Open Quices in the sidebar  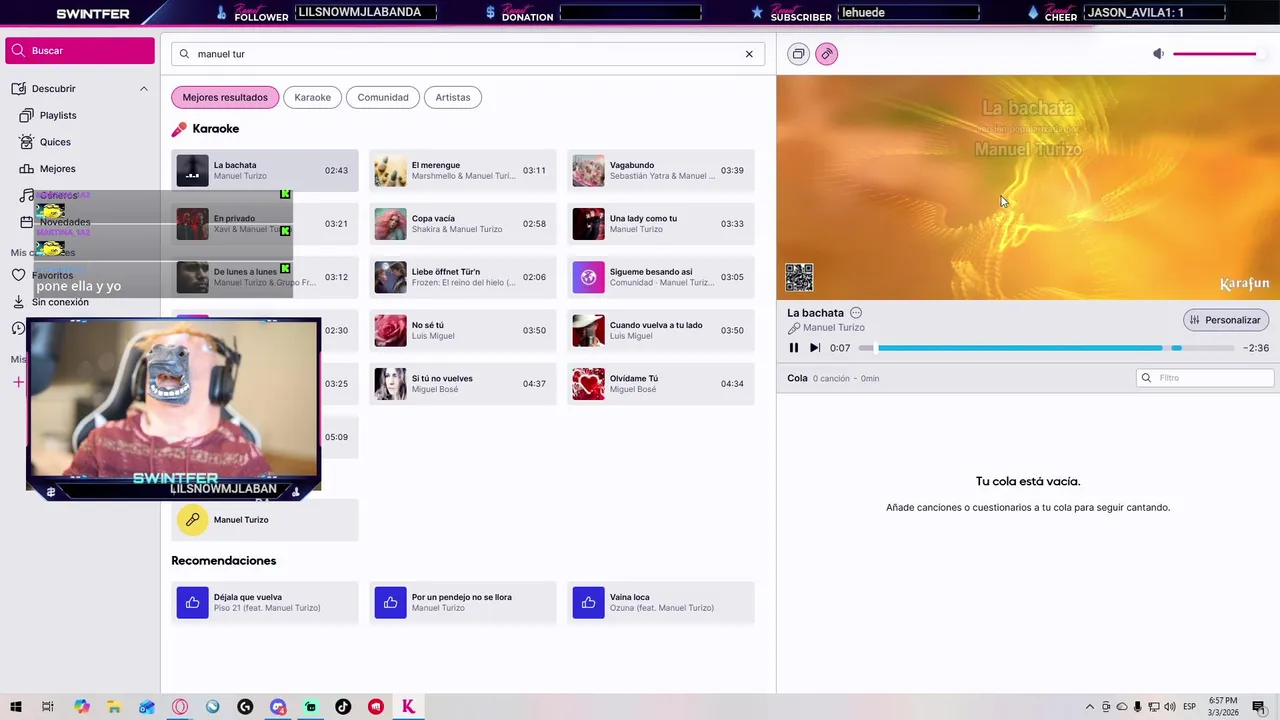click(55, 142)
